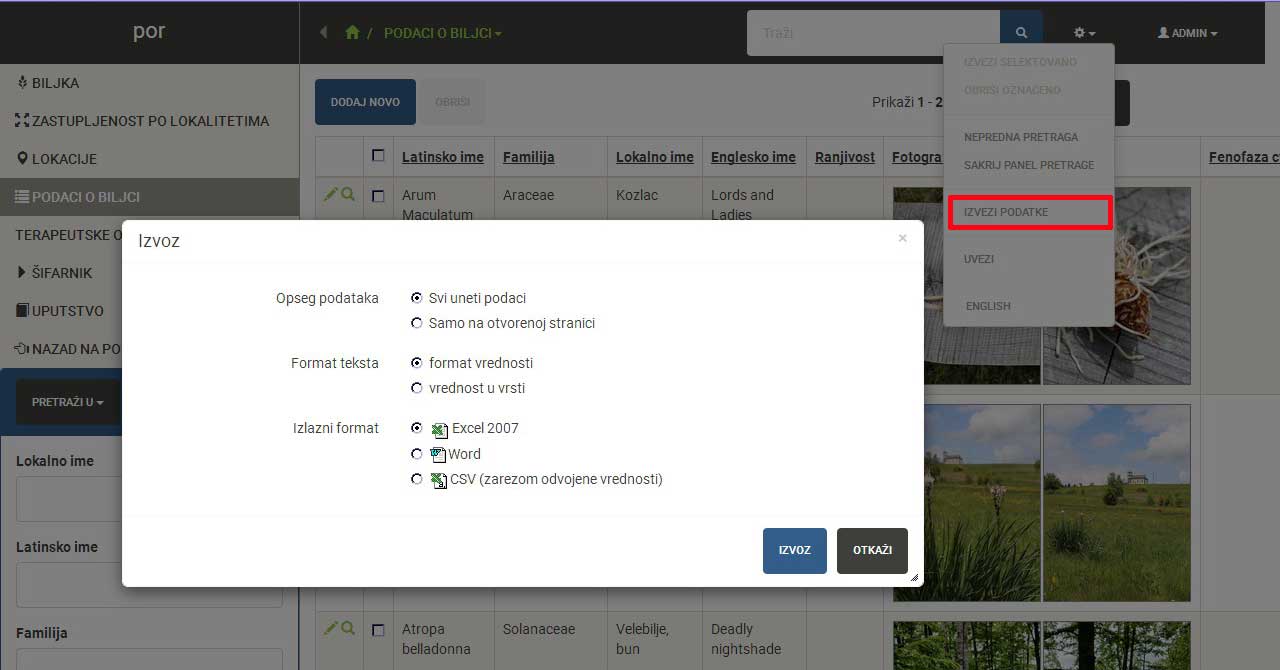This screenshot has width=1280, height=670.
Task: Click the 'Traži' search input field
Action: [872, 33]
